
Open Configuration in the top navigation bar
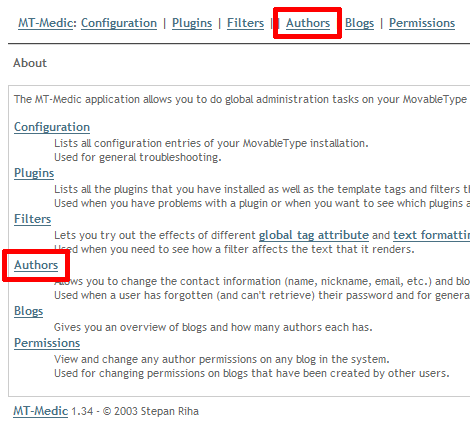point(119,23)
